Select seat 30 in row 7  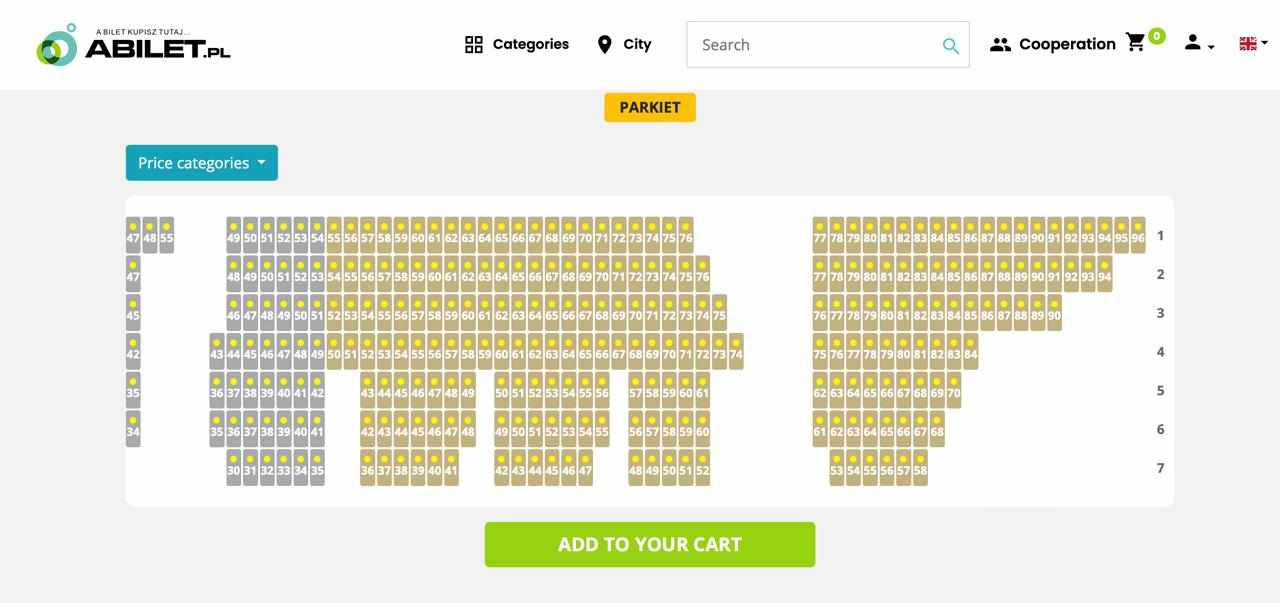pos(233,468)
